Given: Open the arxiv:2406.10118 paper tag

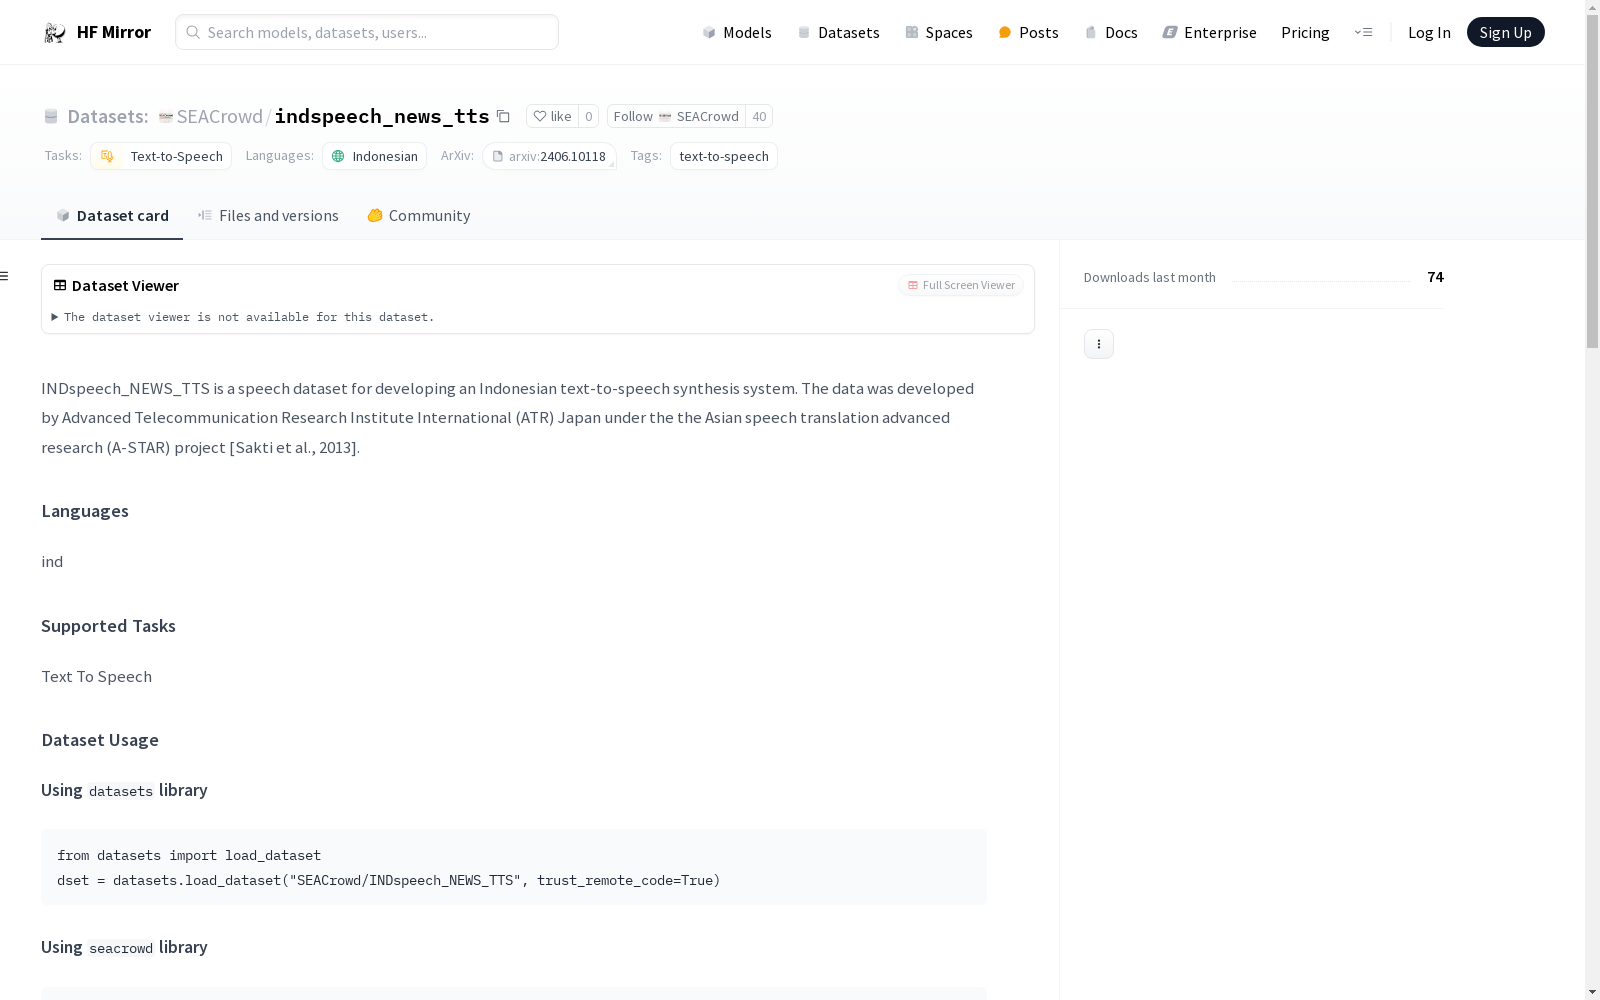Looking at the screenshot, I should pyautogui.click(x=549, y=156).
